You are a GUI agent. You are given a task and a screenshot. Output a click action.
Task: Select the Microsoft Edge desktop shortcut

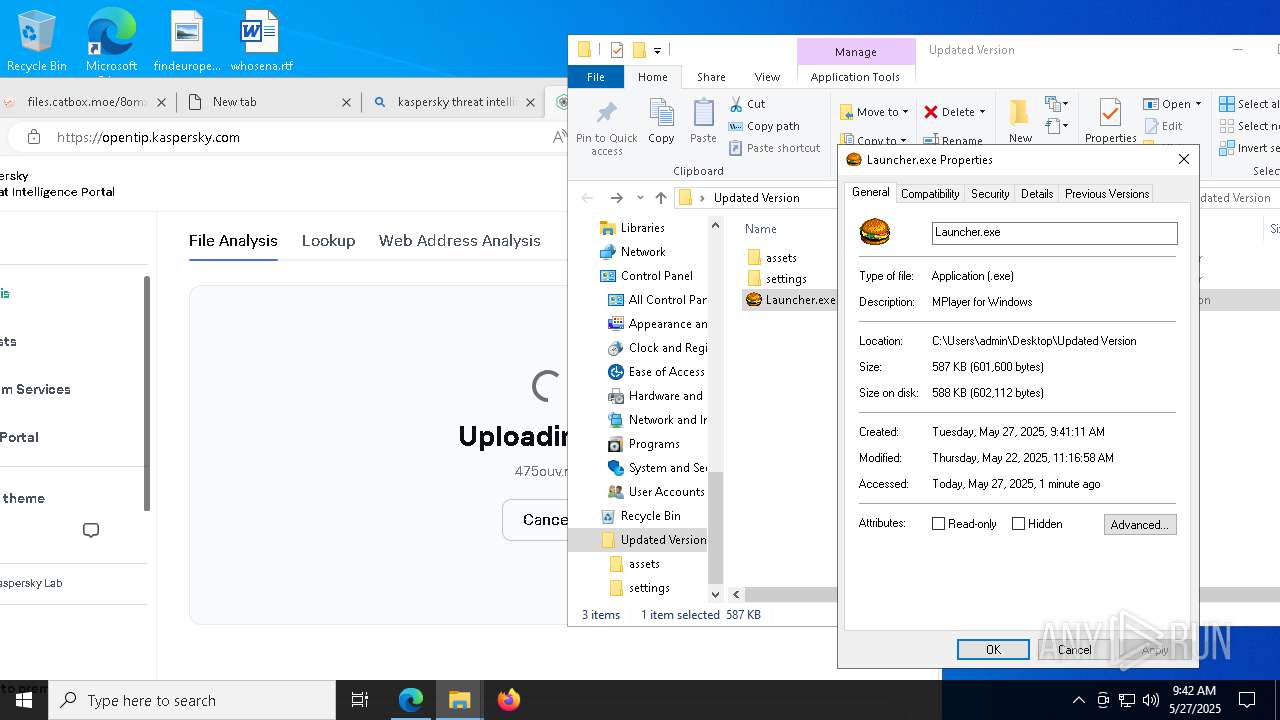pos(111,41)
